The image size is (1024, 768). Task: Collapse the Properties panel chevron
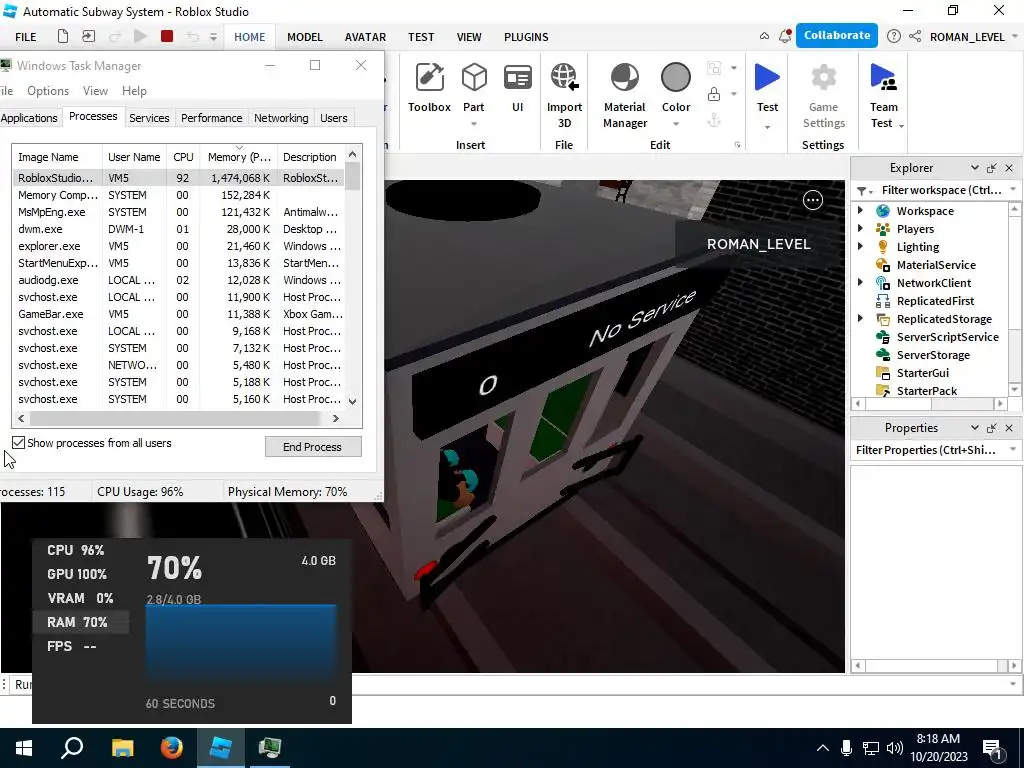coord(974,428)
